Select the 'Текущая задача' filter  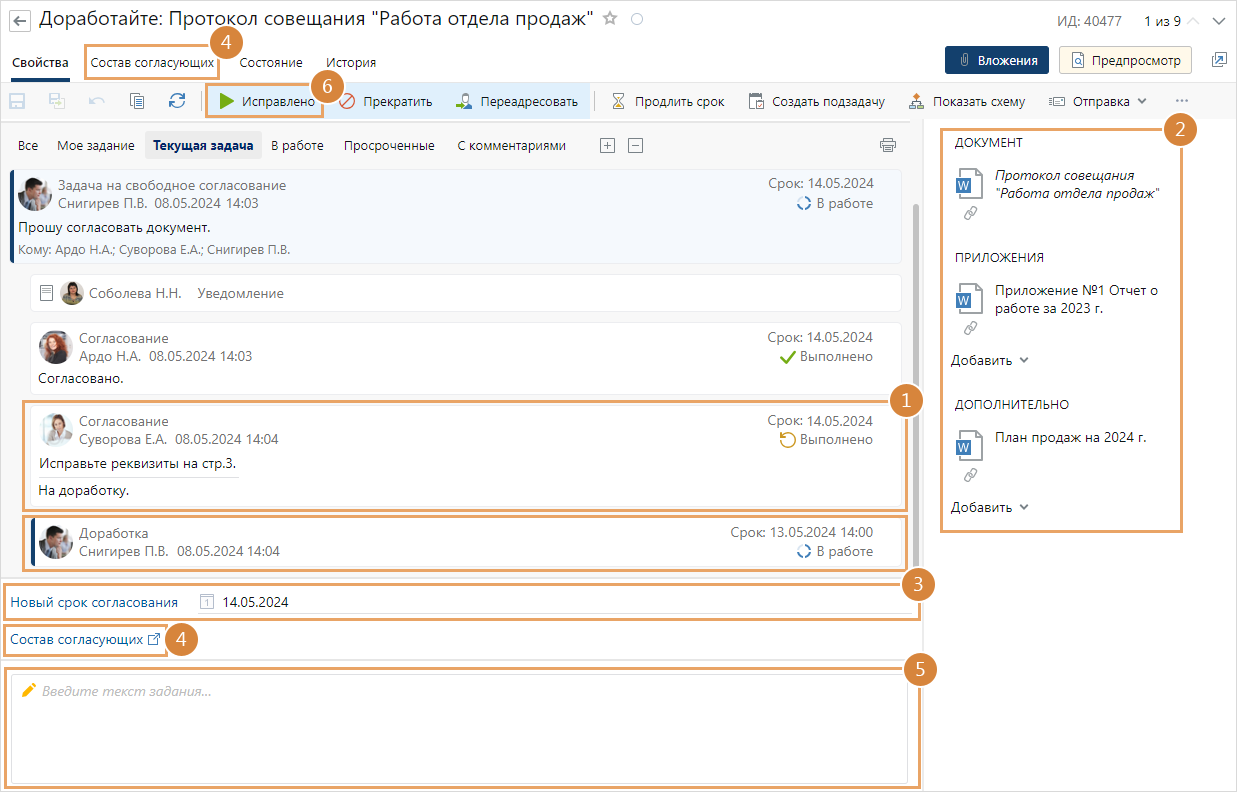tap(203, 146)
